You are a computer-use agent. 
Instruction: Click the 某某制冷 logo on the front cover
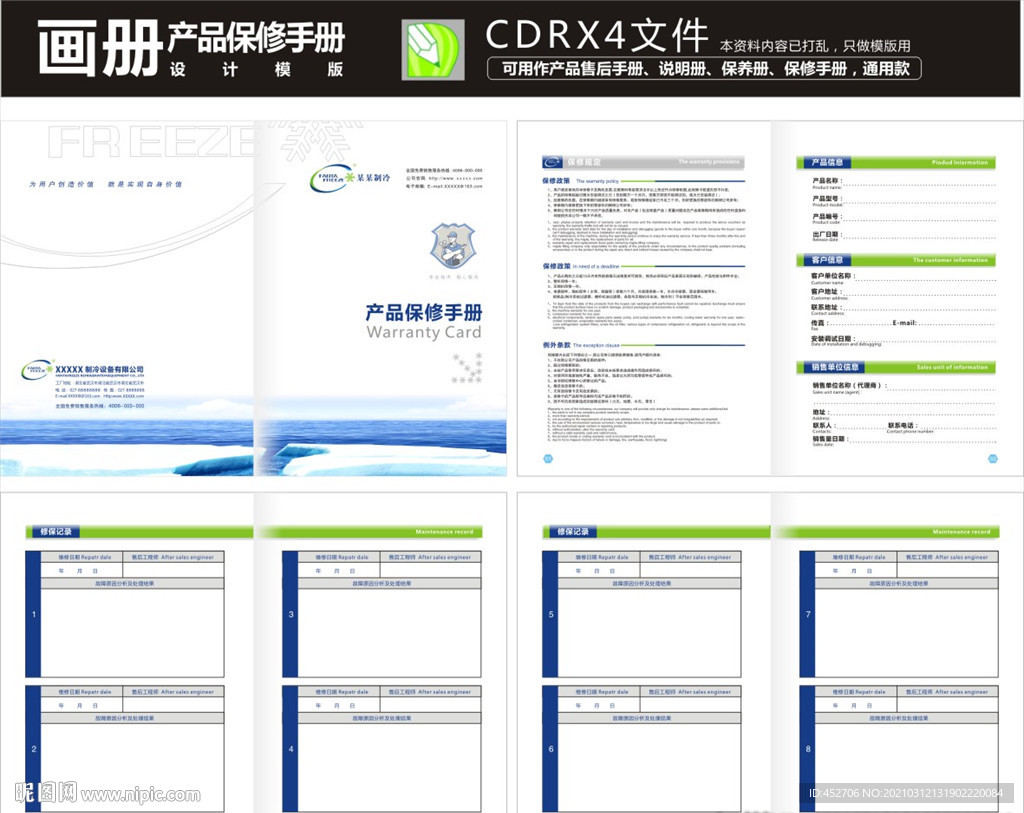(350, 178)
